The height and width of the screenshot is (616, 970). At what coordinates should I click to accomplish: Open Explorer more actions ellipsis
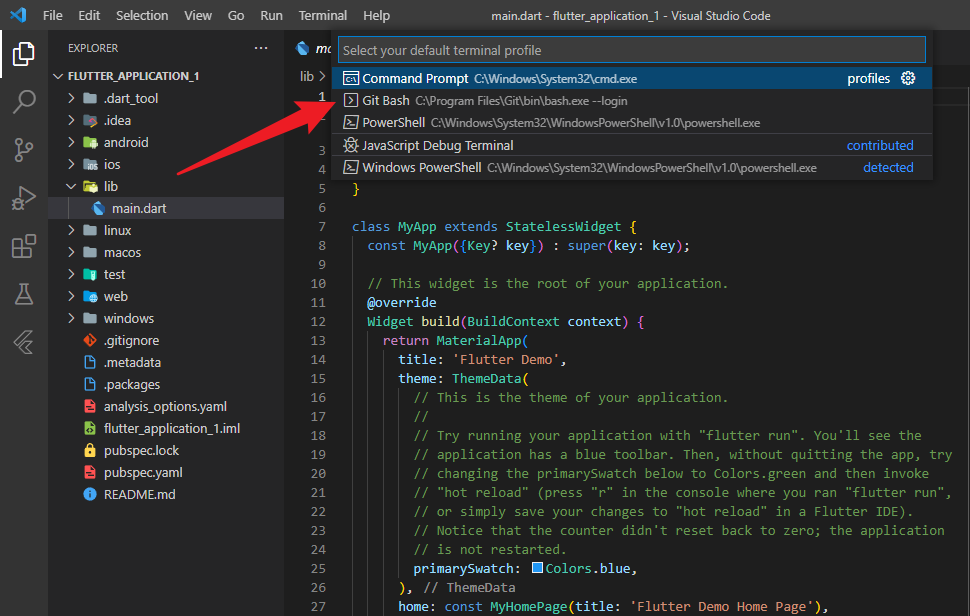pyautogui.click(x=261, y=48)
